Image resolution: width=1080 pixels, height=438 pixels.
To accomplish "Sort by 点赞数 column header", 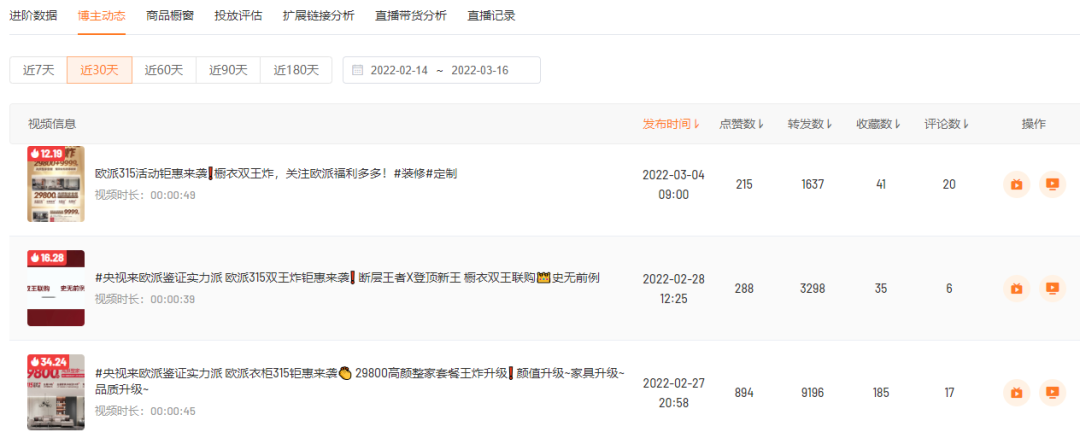I will [x=742, y=124].
